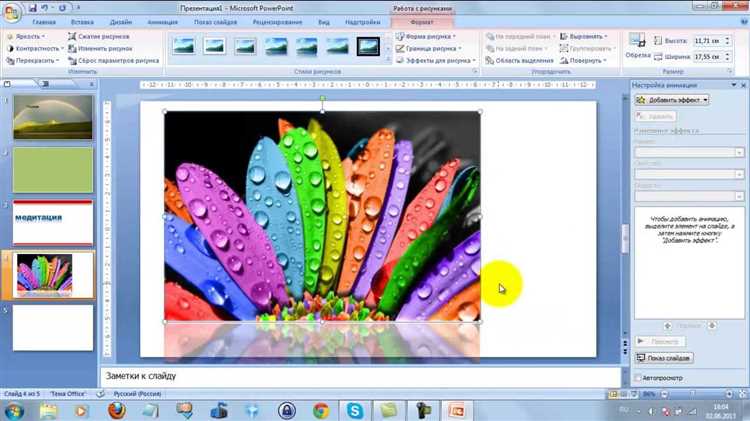
Task: Open picture styles group dialog launcher
Action: [x=475, y=71]
